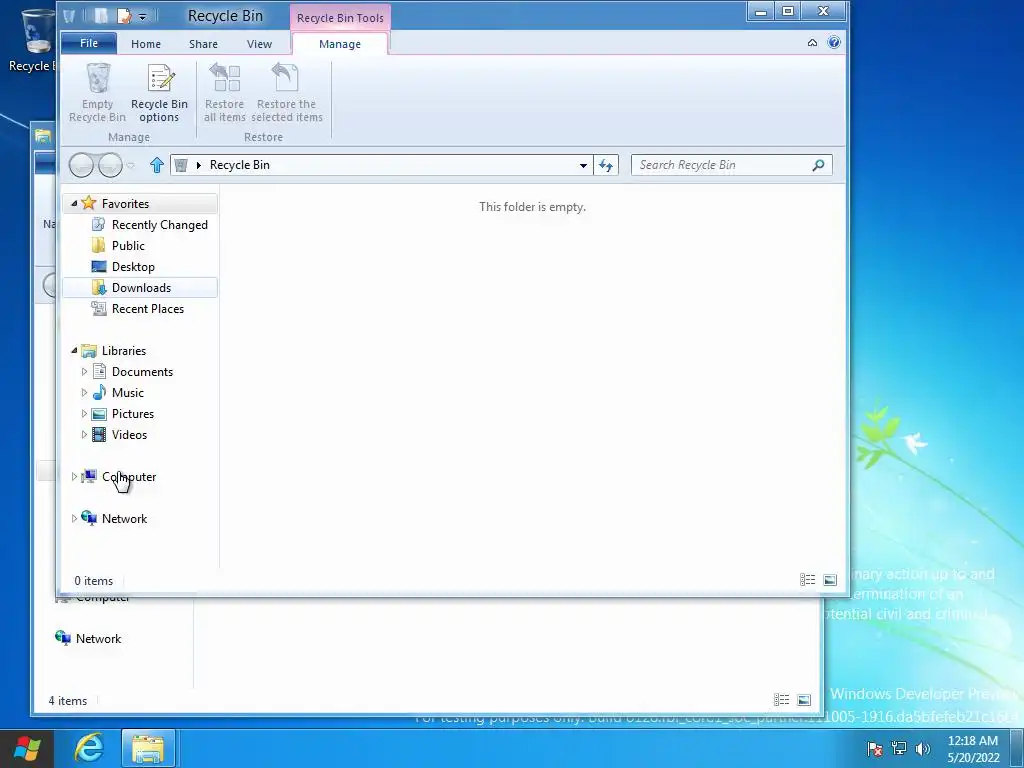The height and width of the screenshot is (768, 1024).
Task: Click the clock showing 12:18 AM
Action: [972, 741]
